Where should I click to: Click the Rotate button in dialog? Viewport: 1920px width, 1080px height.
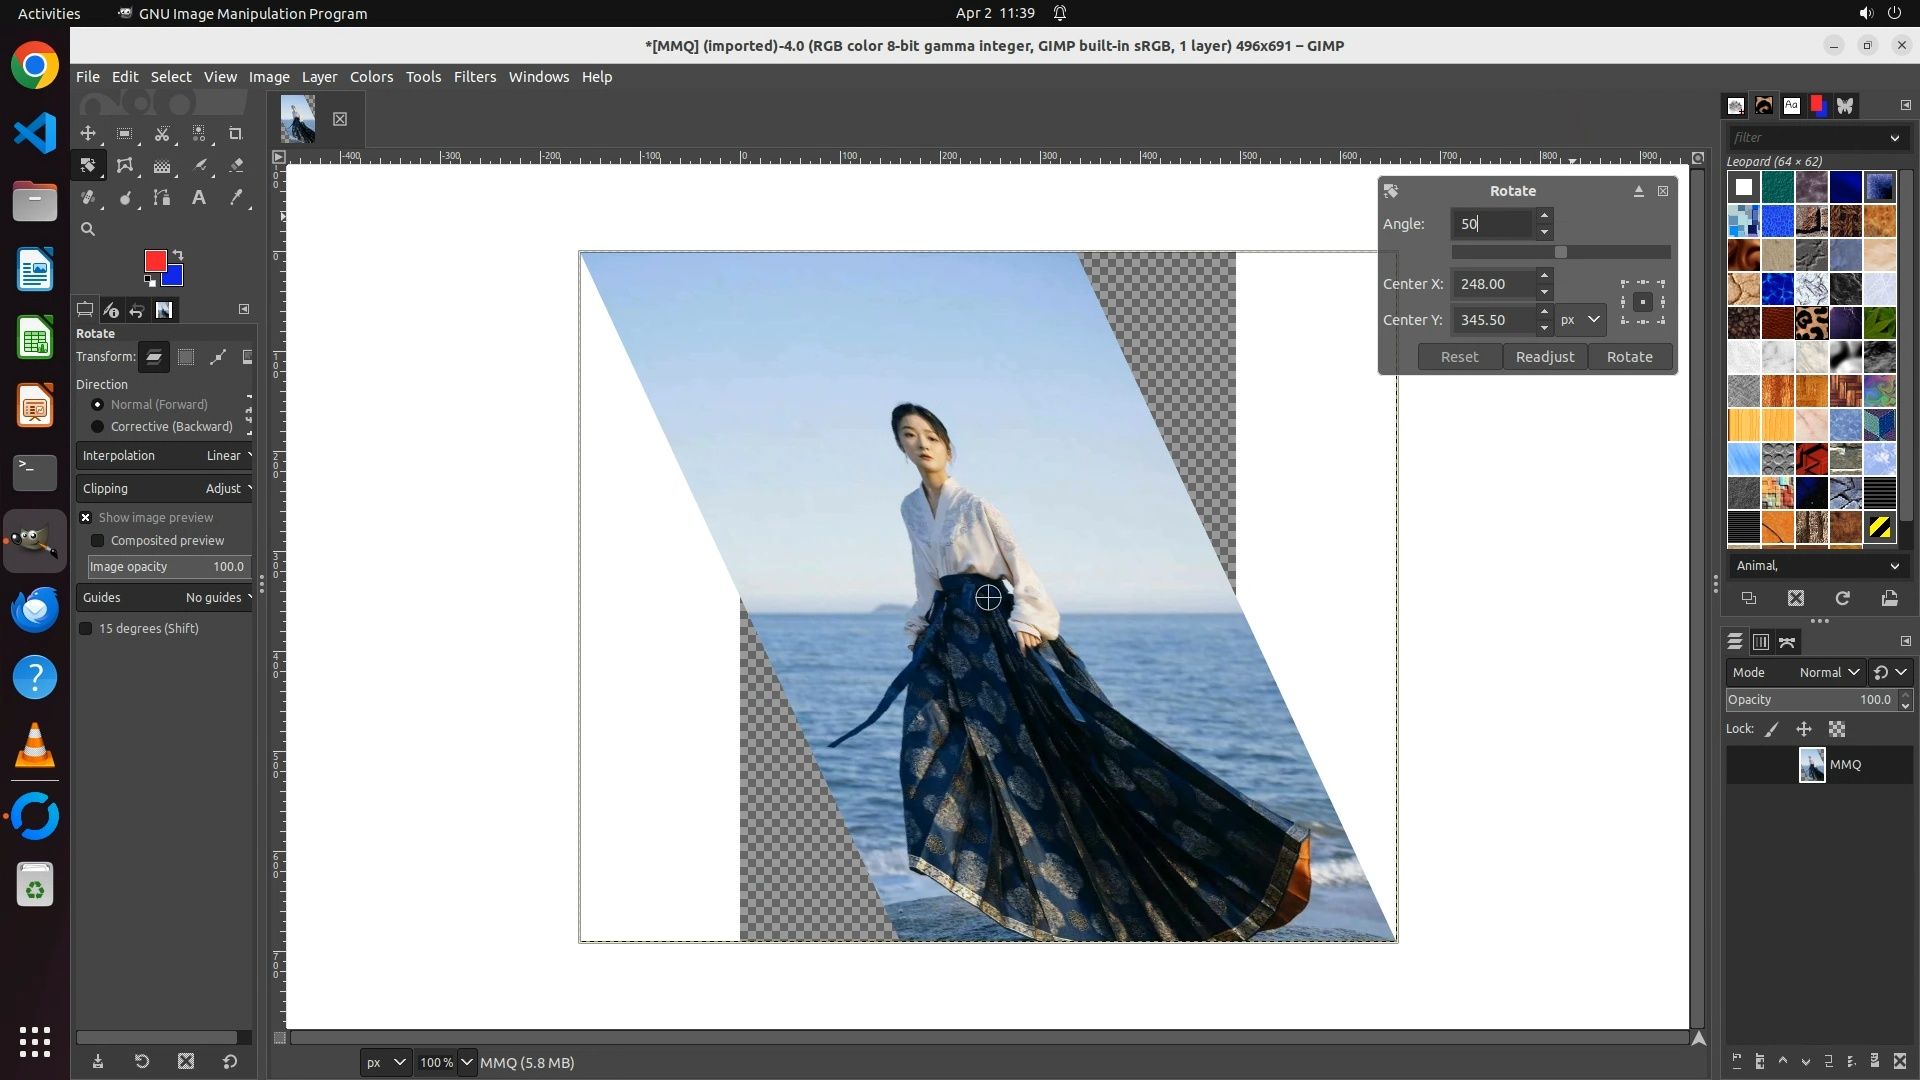tap(1629, 357)
